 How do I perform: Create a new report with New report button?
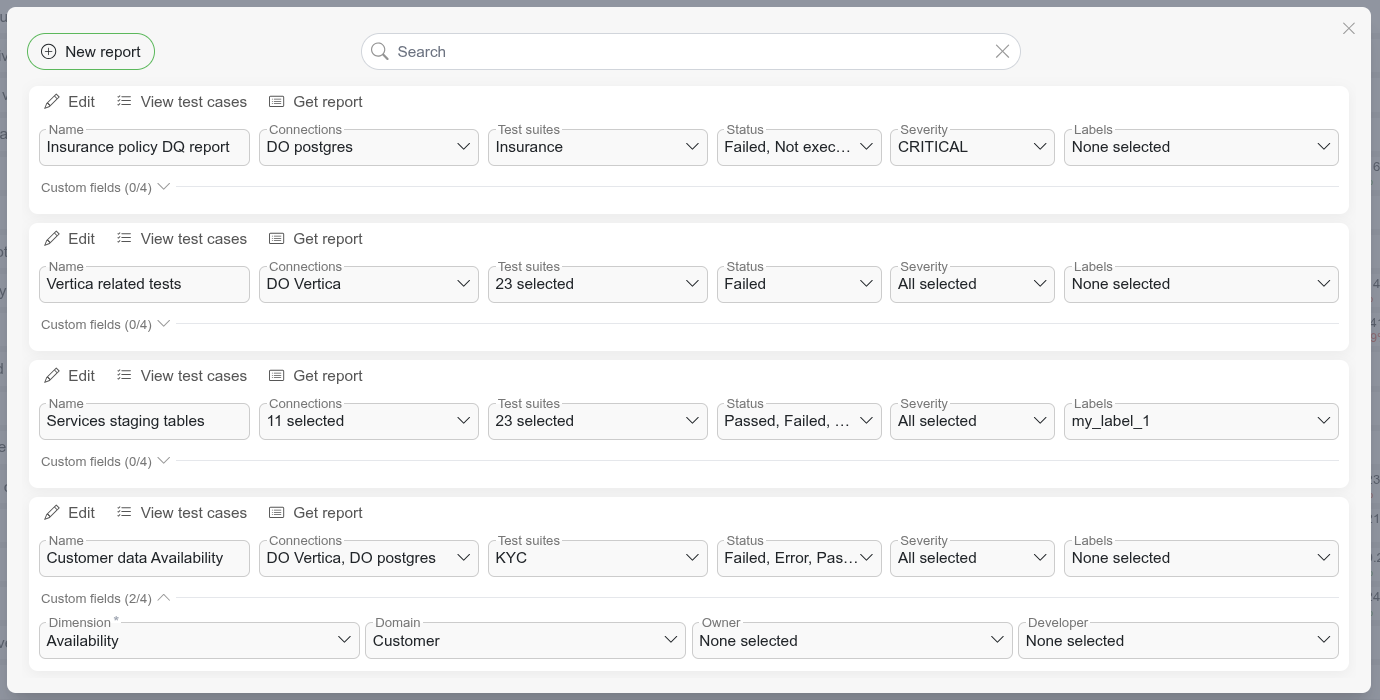(91, 52)
